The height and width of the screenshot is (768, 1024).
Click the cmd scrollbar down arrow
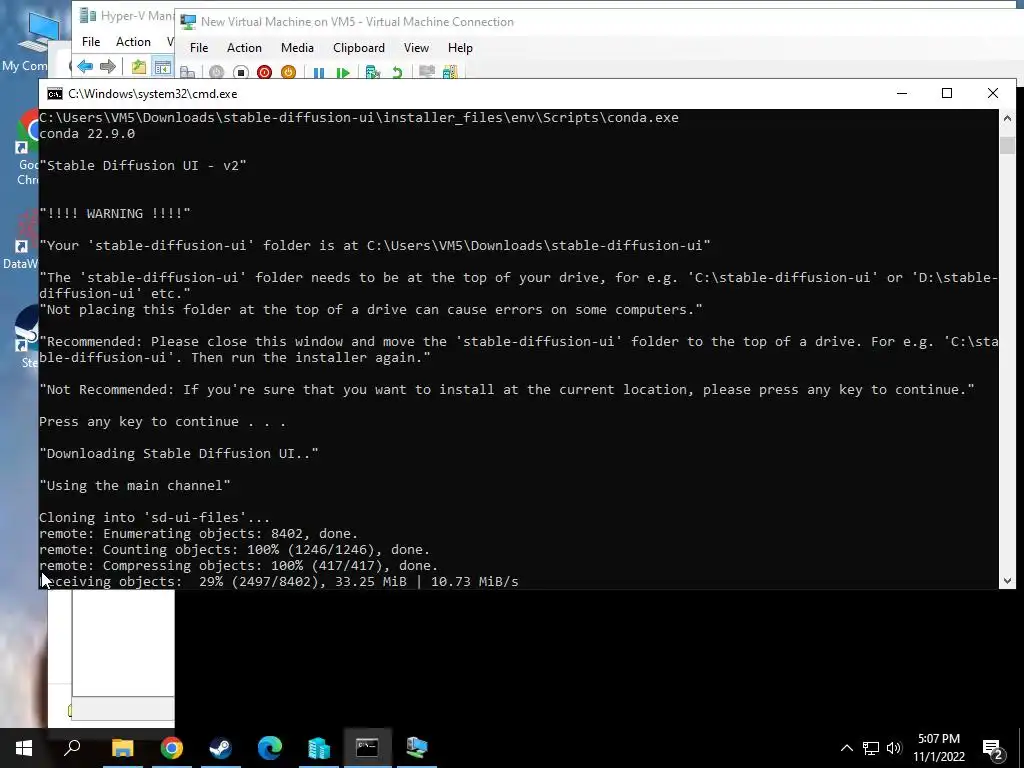1007,581
